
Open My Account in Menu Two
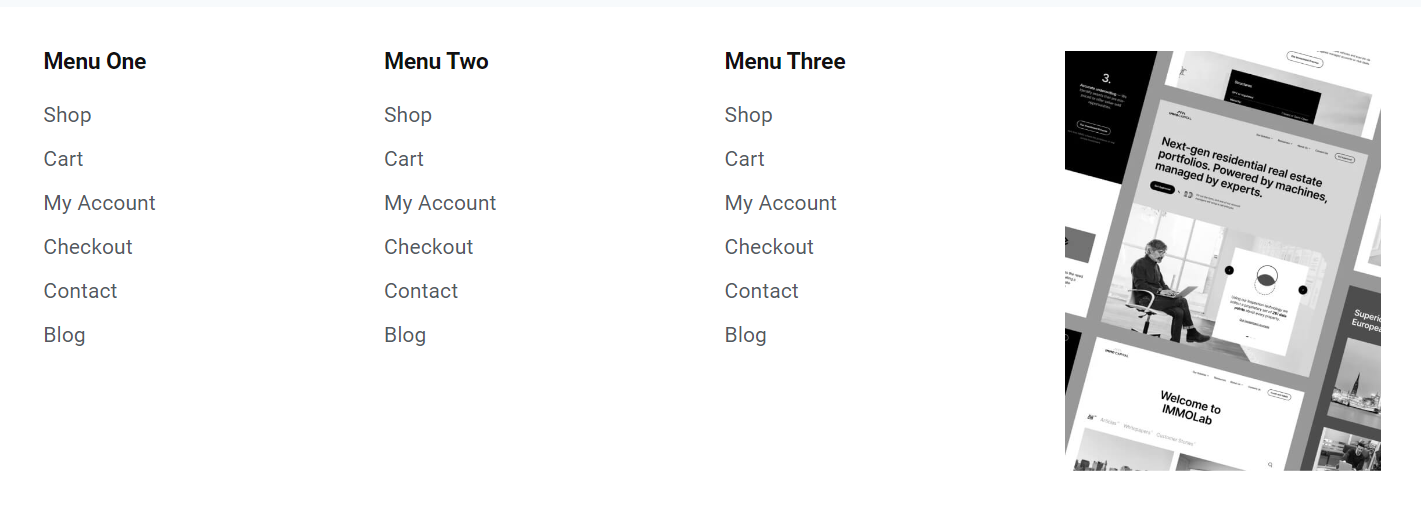440,203
